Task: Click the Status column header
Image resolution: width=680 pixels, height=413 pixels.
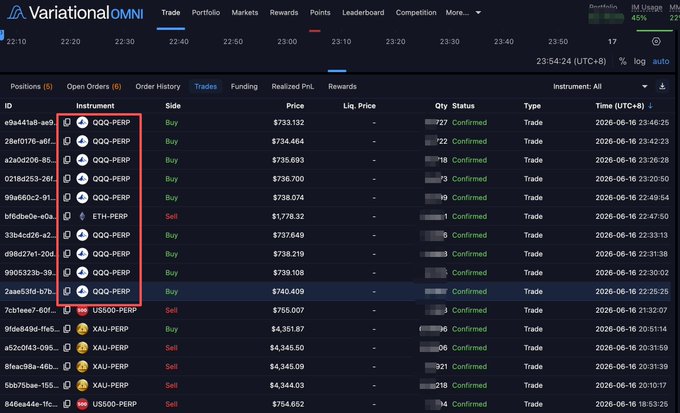Action: (x=463, y=105)
